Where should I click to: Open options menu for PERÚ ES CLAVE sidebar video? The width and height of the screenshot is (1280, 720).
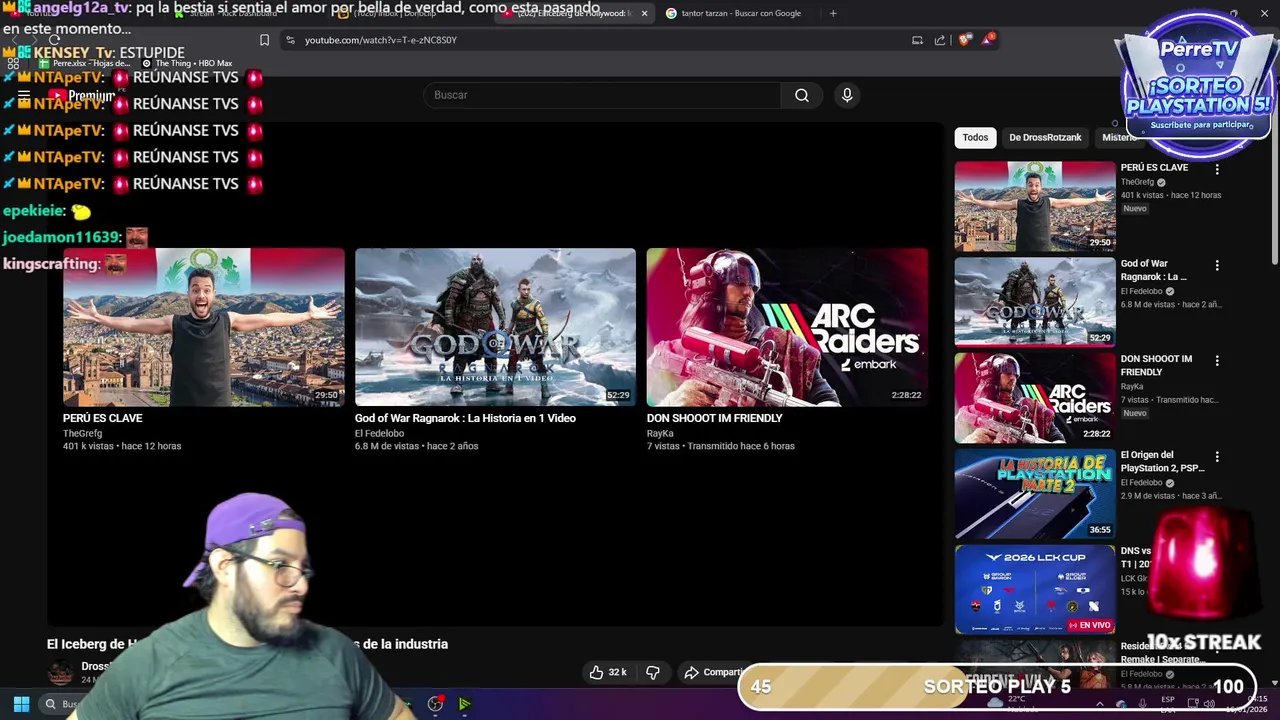1217,169
